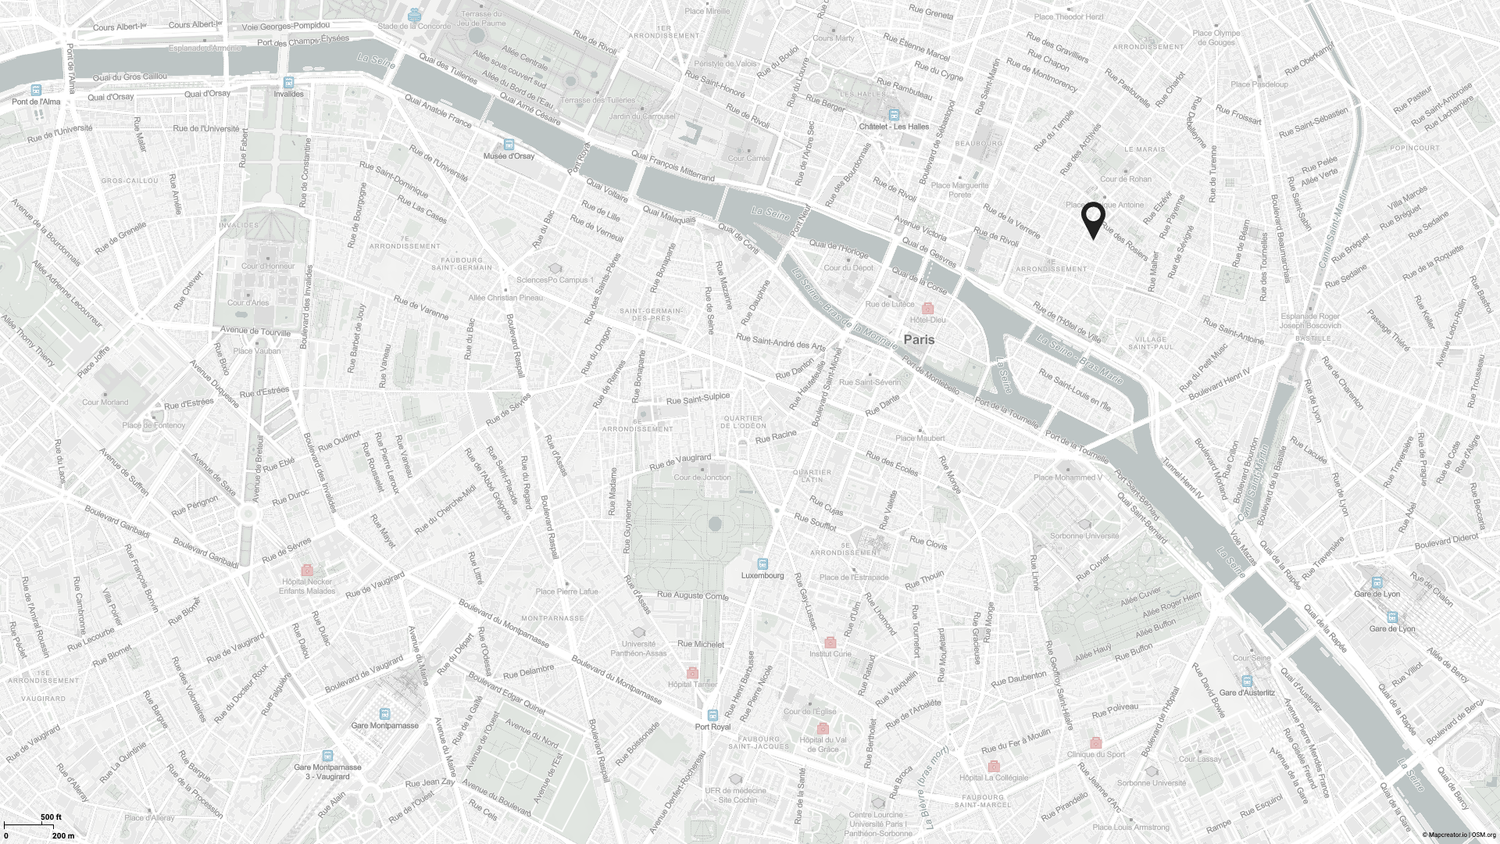Select the Gare d'Austerlitz station icon
The image size is (1500, 844).
(1247, 681)
